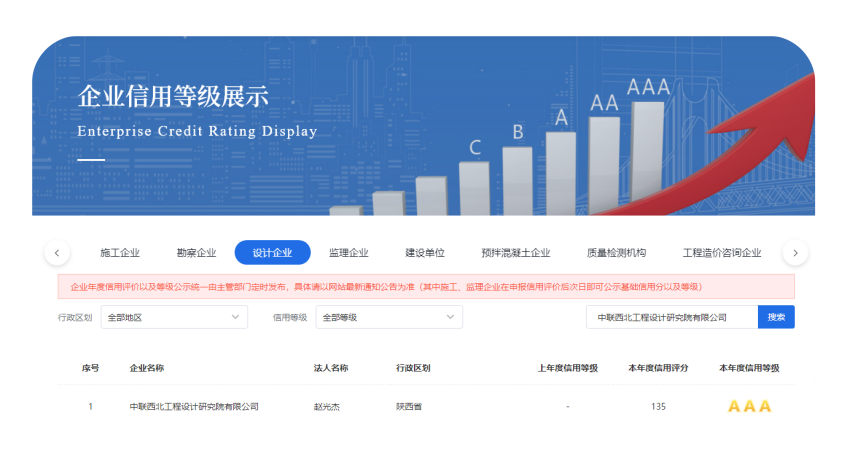The image size is (847, 452).
Task: Click the company name search input field
Action: [671, 317]
